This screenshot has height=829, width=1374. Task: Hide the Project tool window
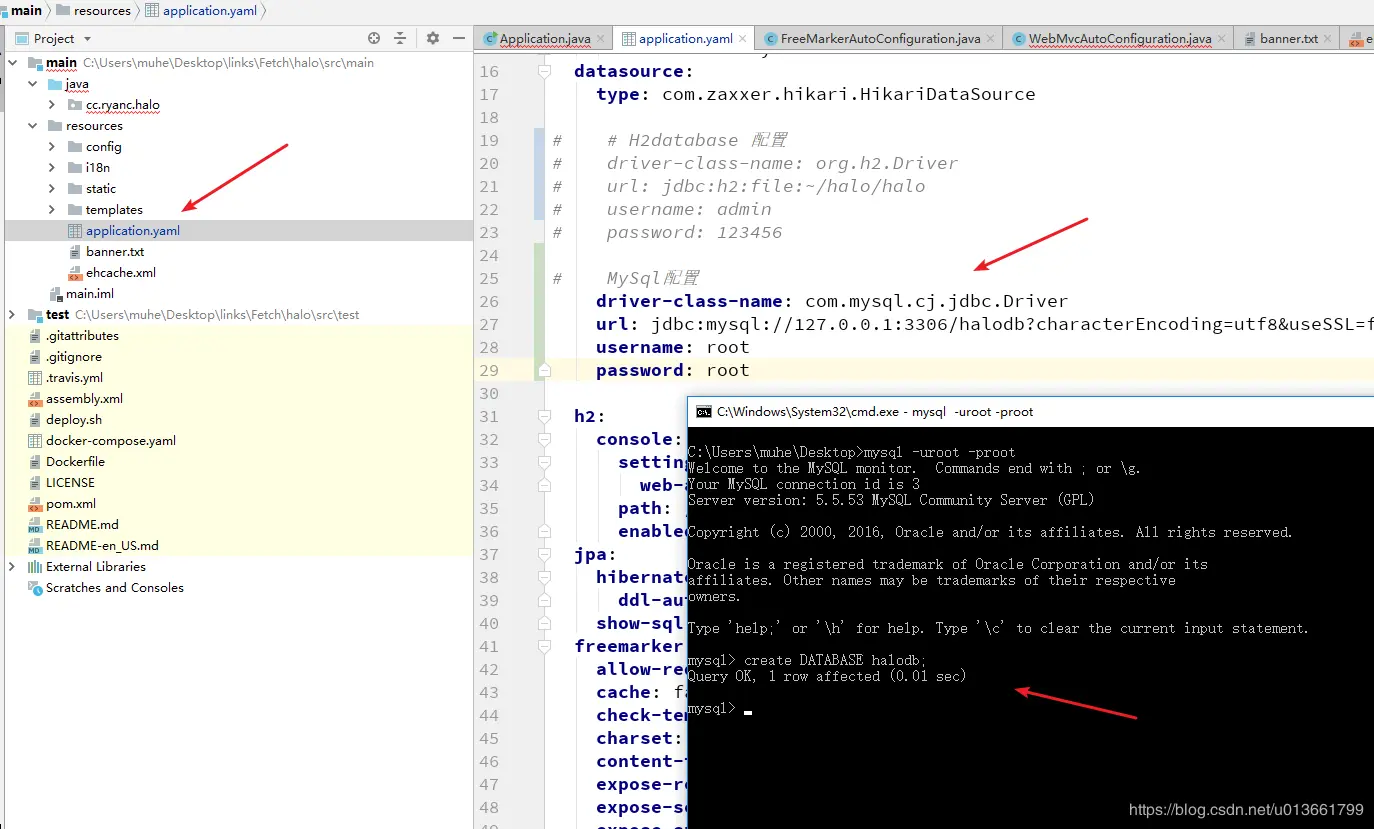point(459,38)
